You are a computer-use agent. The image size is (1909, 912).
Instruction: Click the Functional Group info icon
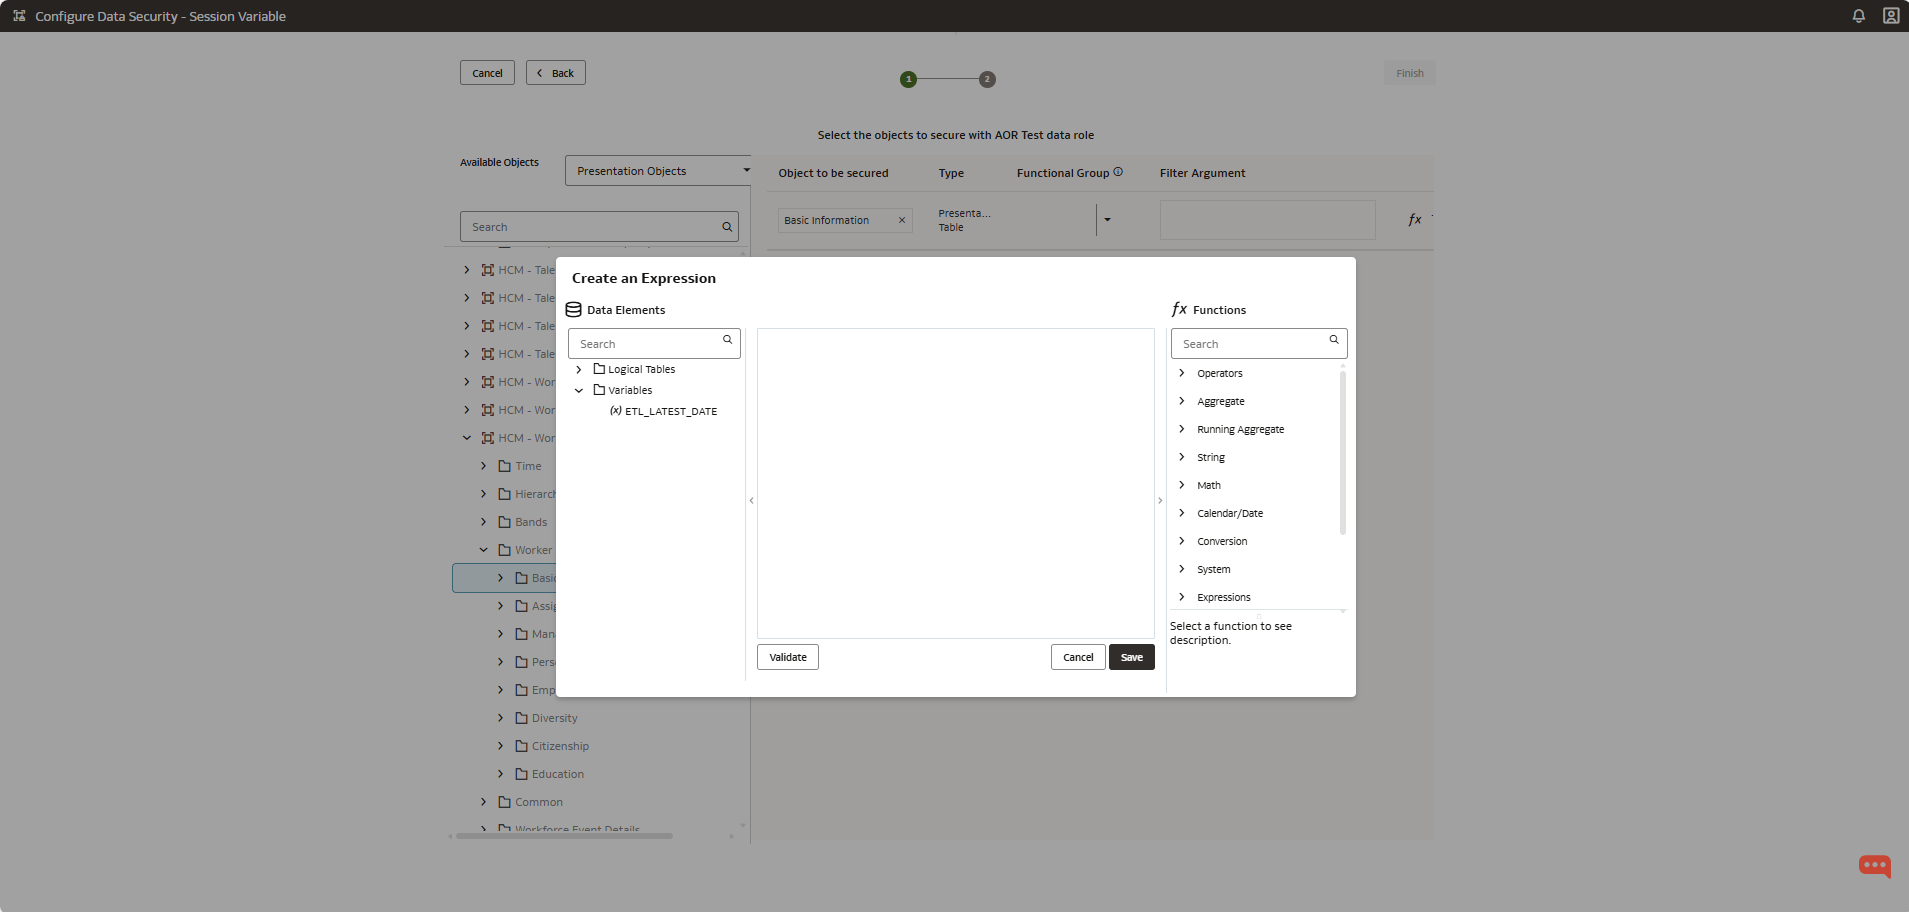point(1118,172)
